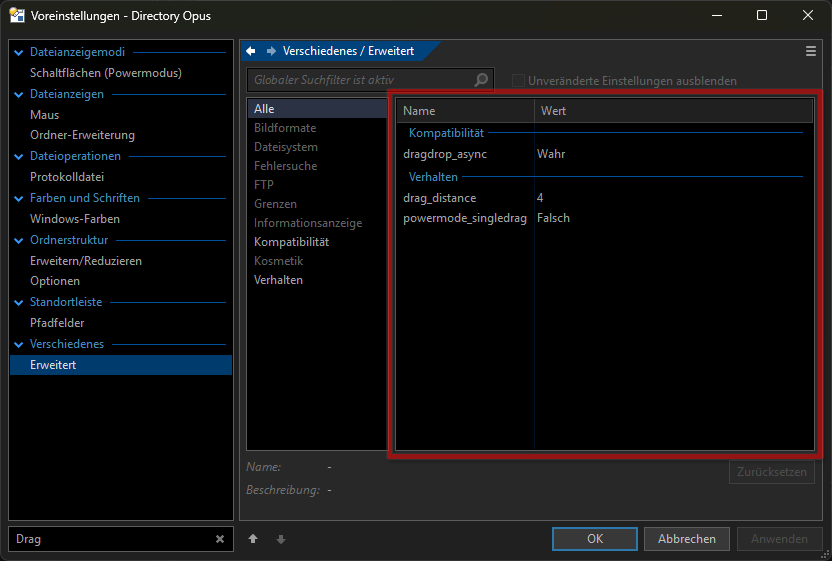Toggle Unveränderte Einstellungen ausblenden checkbox
832x561 pixels.
[x=518, y=81]
